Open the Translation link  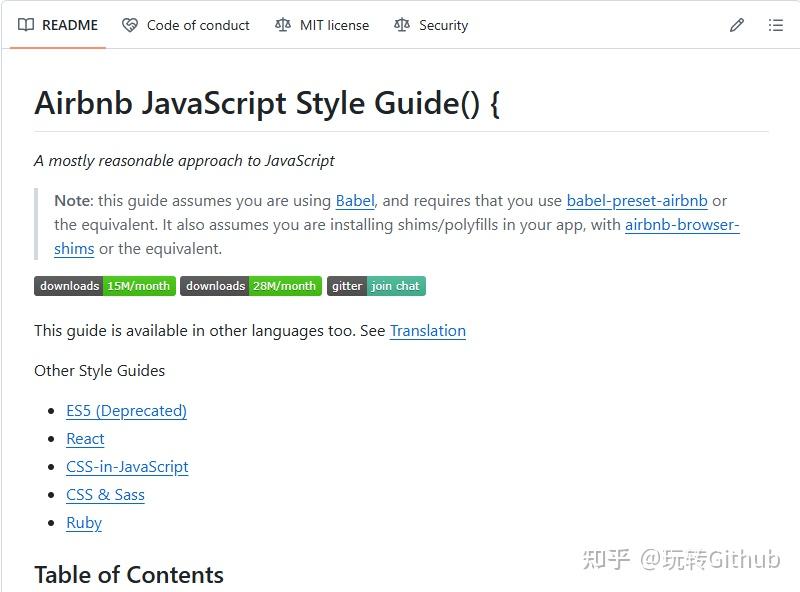click(x=428, y=331)
